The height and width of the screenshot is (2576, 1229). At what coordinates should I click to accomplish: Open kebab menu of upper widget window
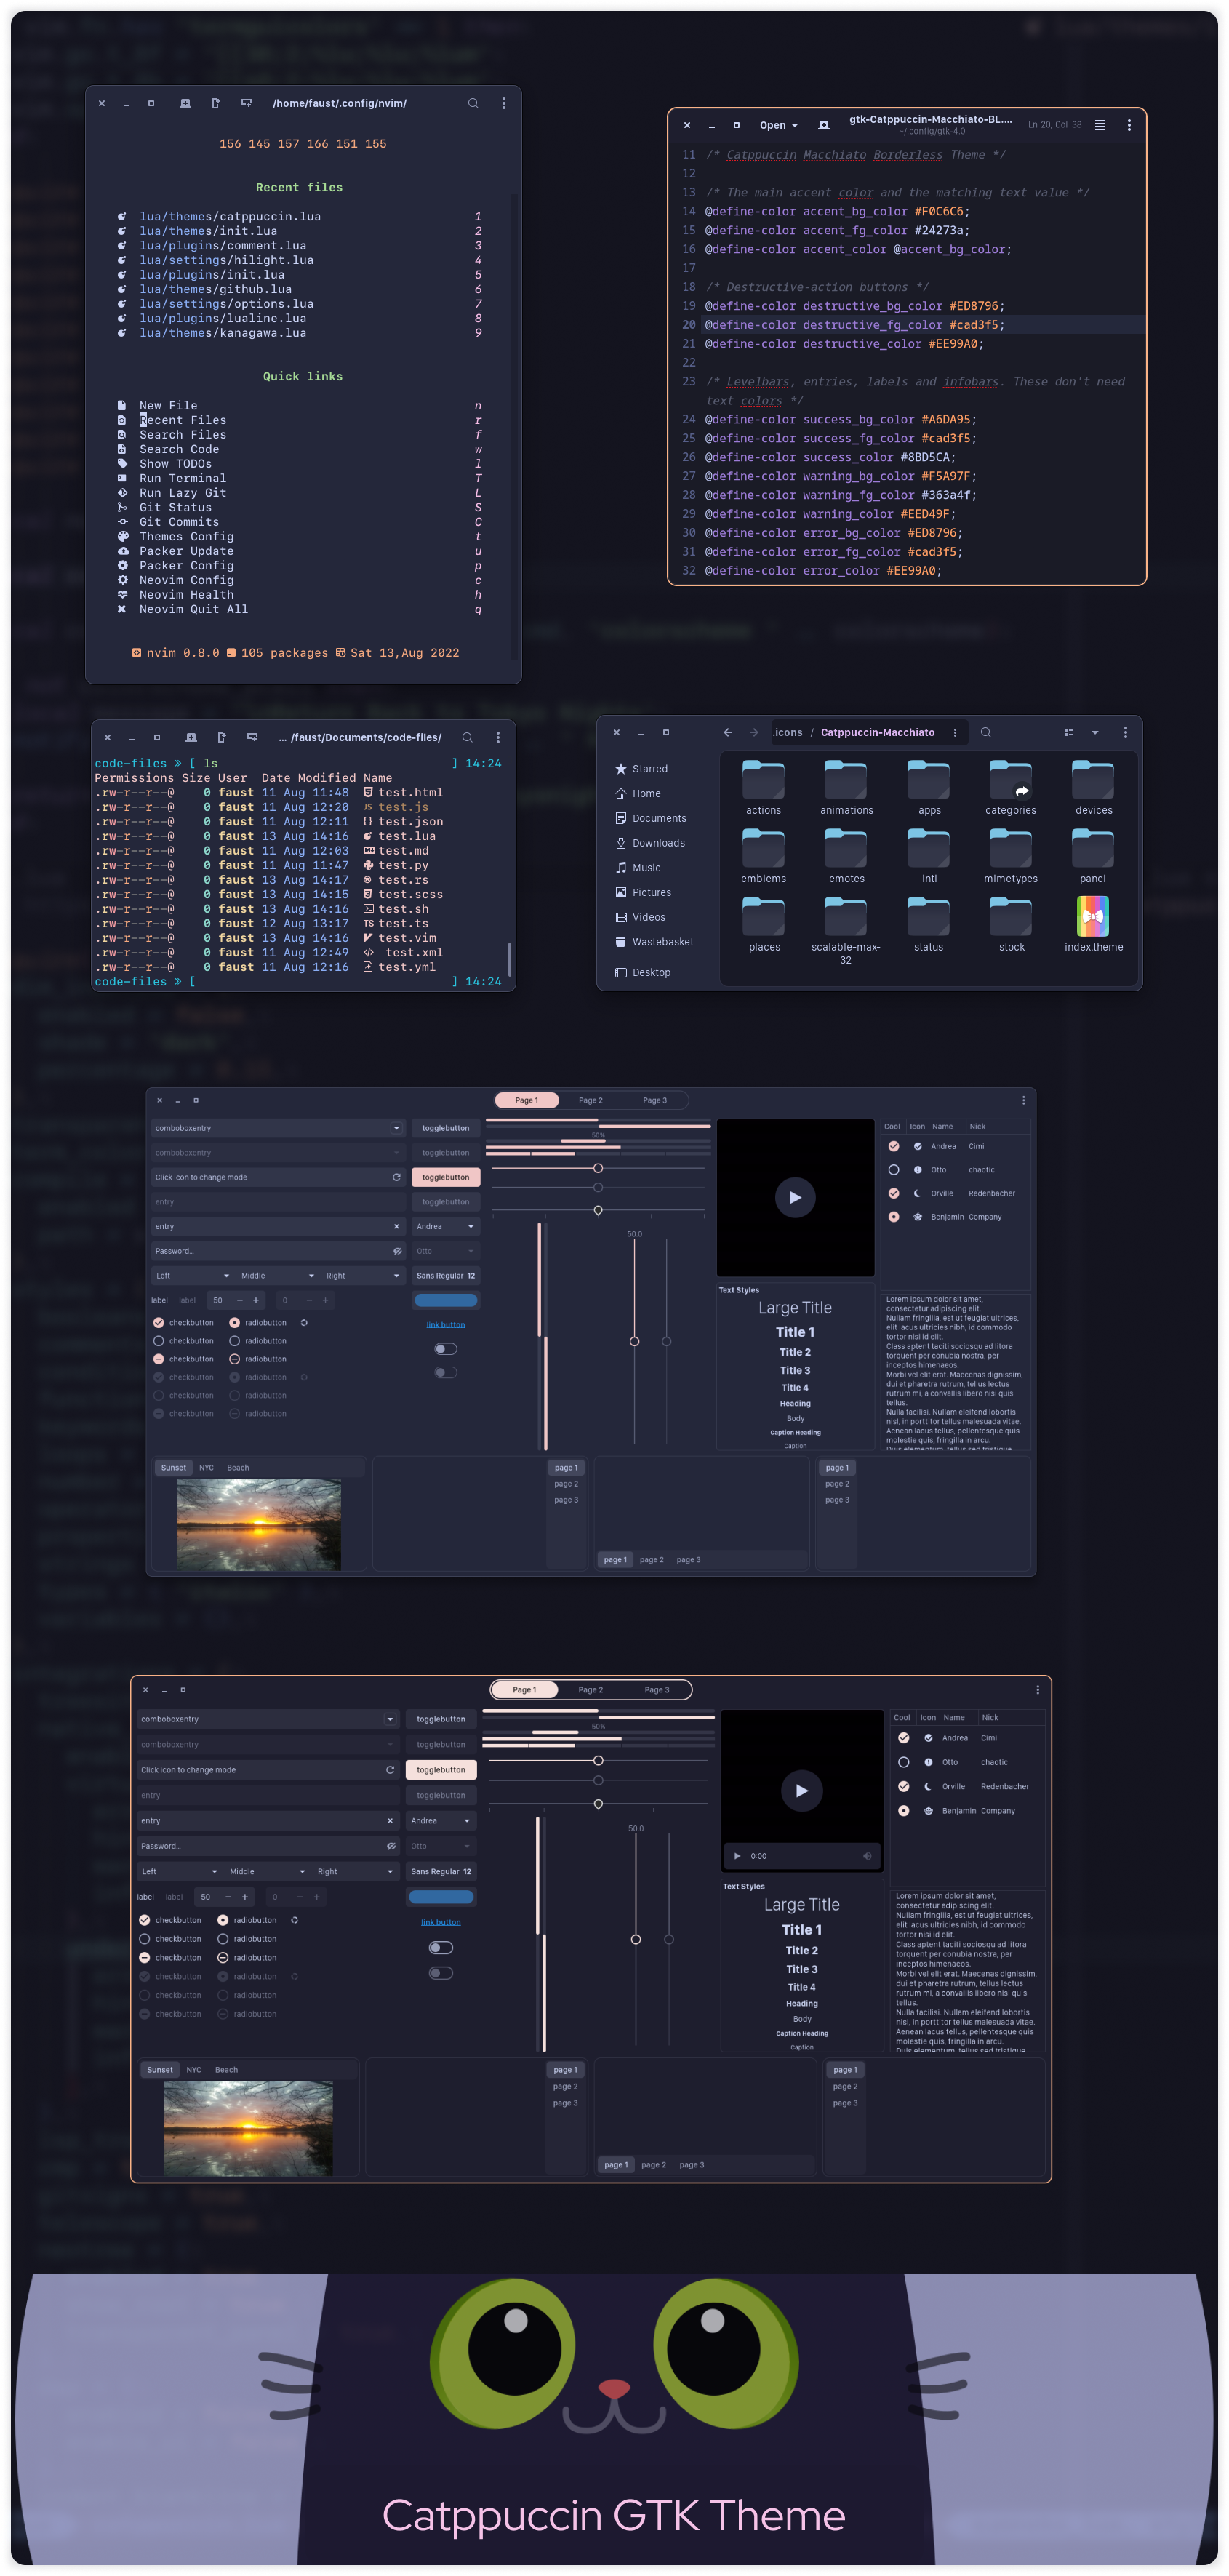(x=1023, y=1100)
